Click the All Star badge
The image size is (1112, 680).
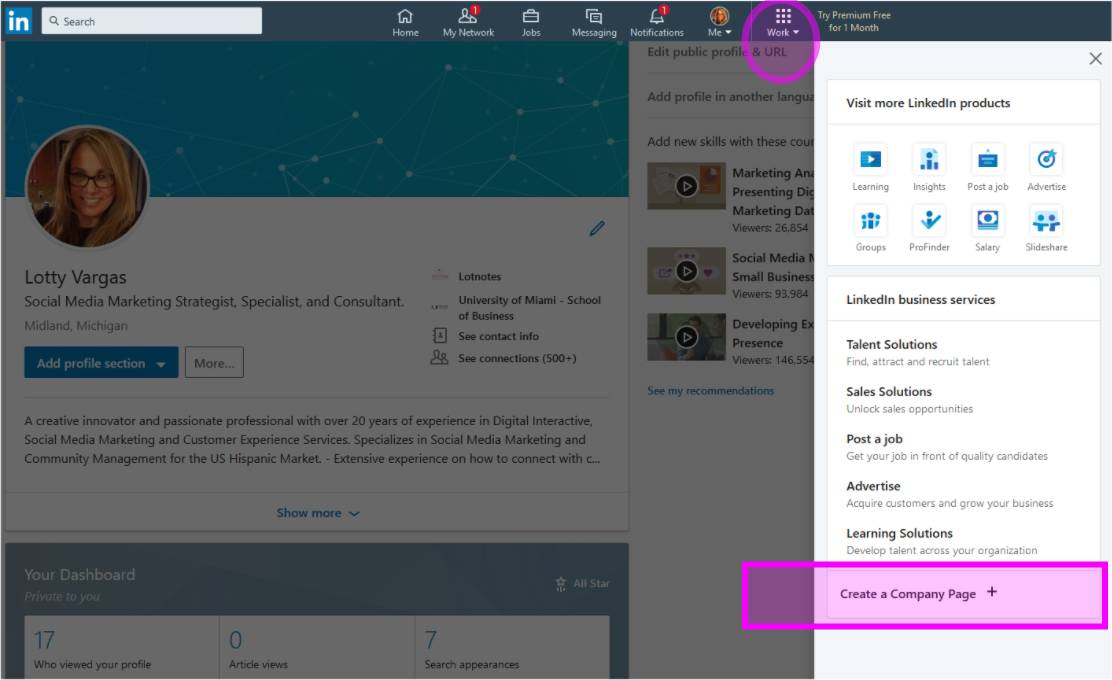click(582, 583)
